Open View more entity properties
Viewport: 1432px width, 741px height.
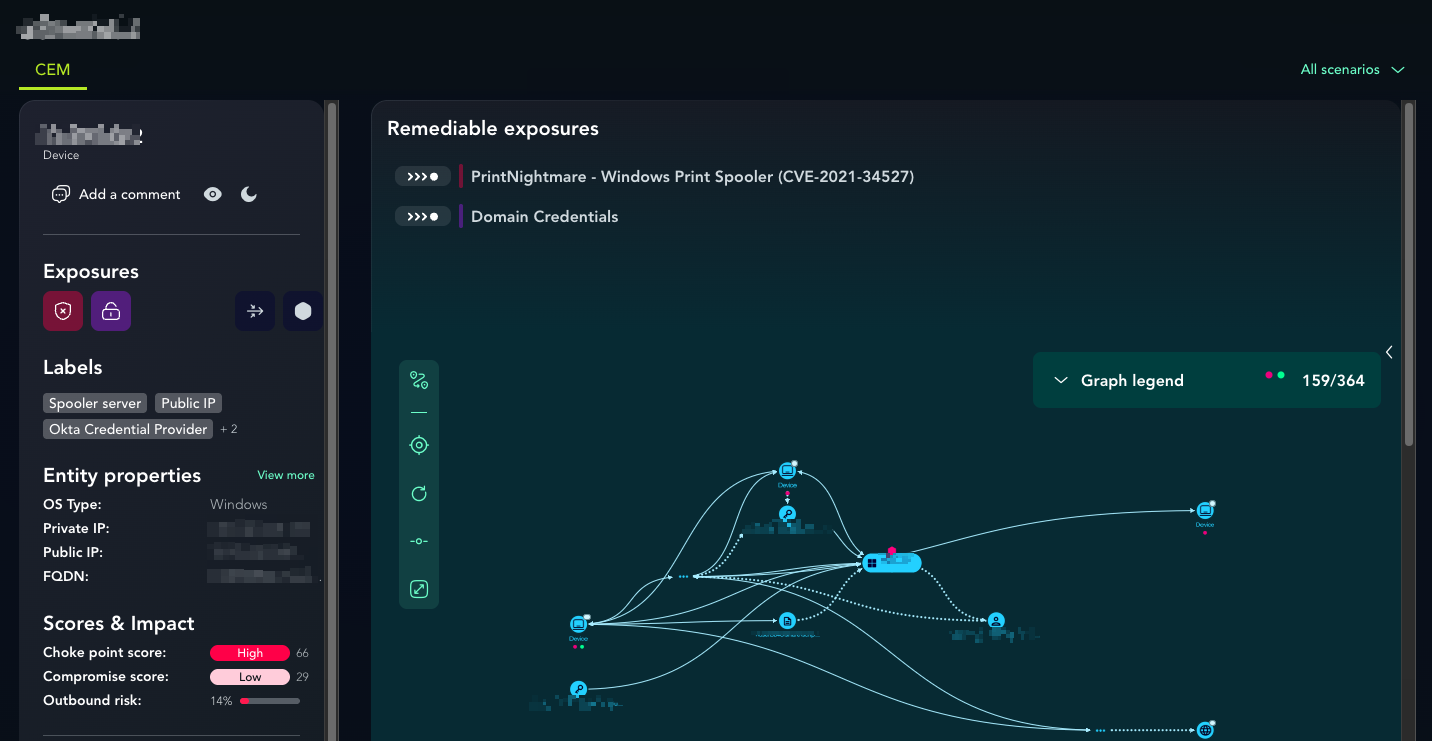(285, 475)
